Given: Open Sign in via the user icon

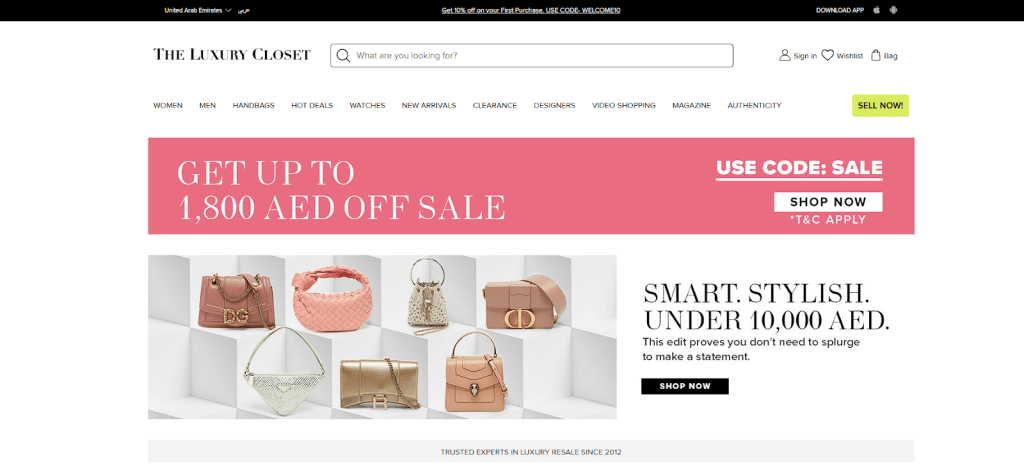Looking at the screenshot, I should 784,56.
